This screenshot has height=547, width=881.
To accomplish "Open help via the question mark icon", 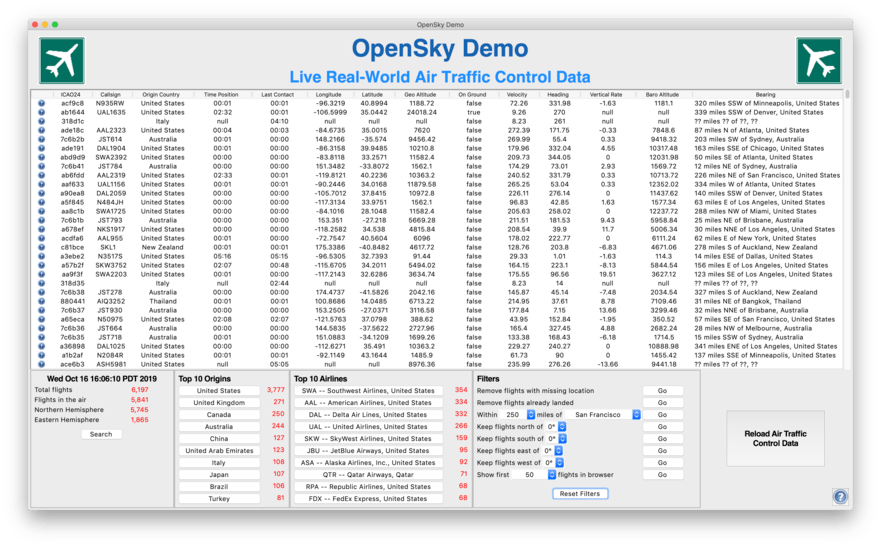I will (x=840, y=496).
